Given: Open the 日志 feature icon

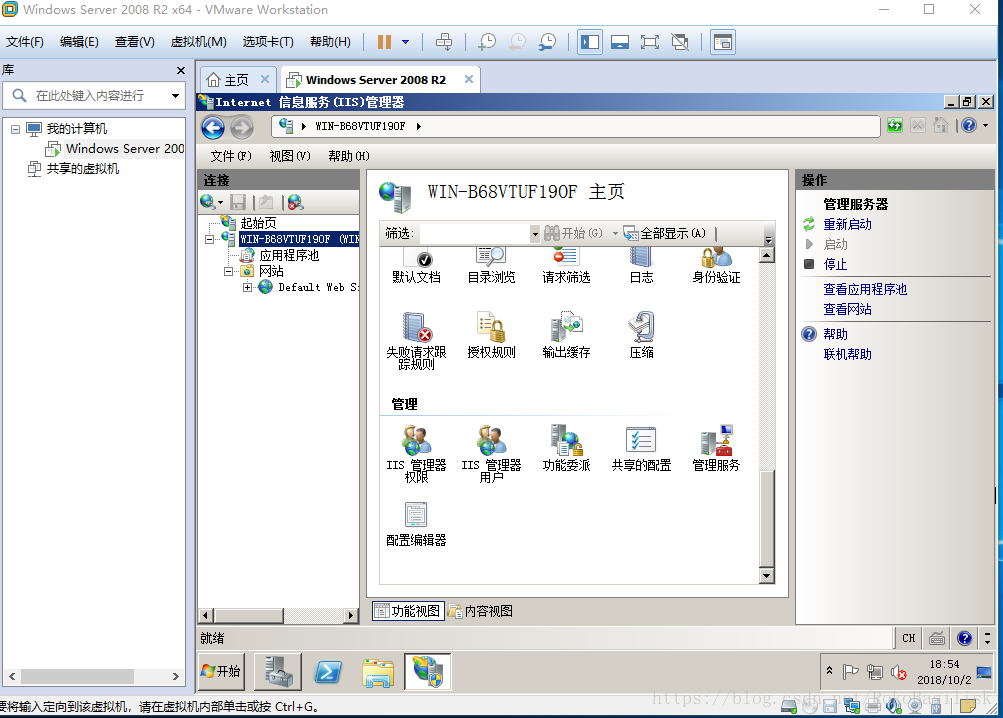Looking at the screenshot, I should (641, 266).
